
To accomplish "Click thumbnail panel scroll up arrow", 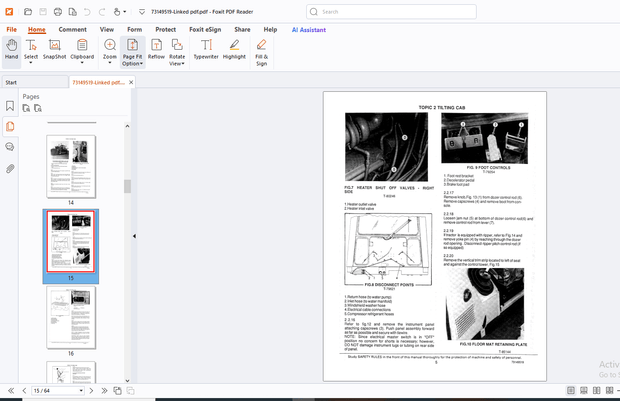I will tap(127, 126).
